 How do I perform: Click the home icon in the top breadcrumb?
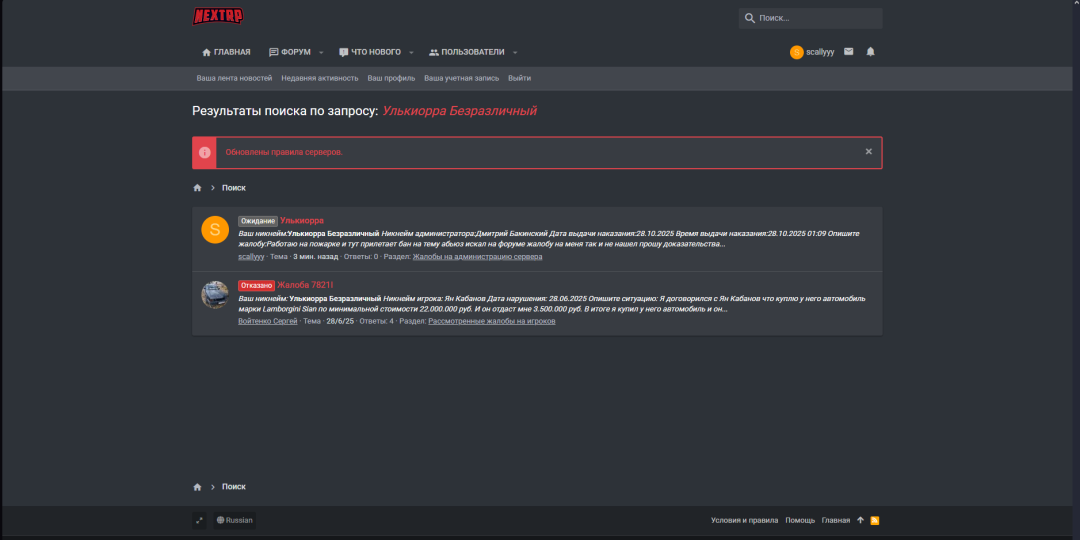[x=198, y=188]
